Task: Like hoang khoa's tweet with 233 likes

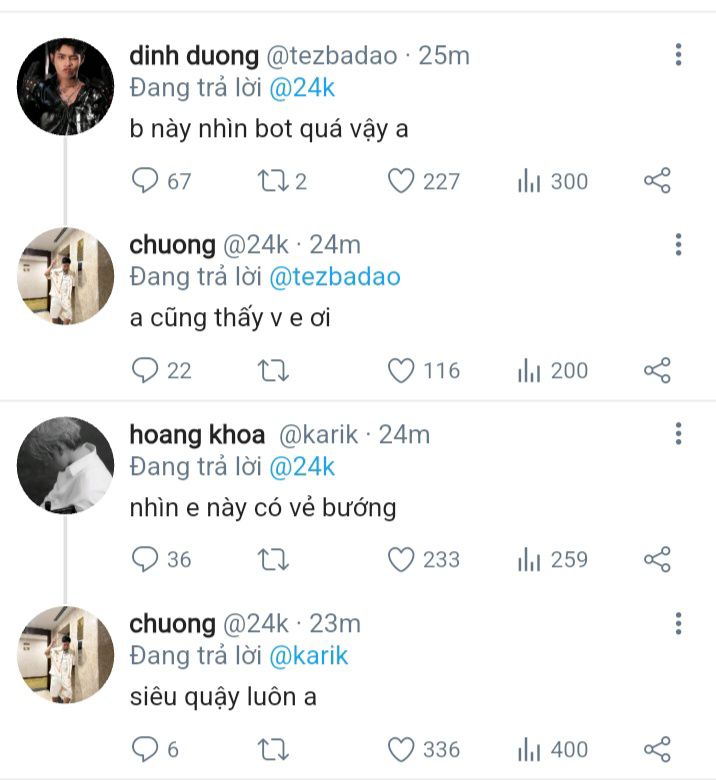Action: tap(401, 559)
